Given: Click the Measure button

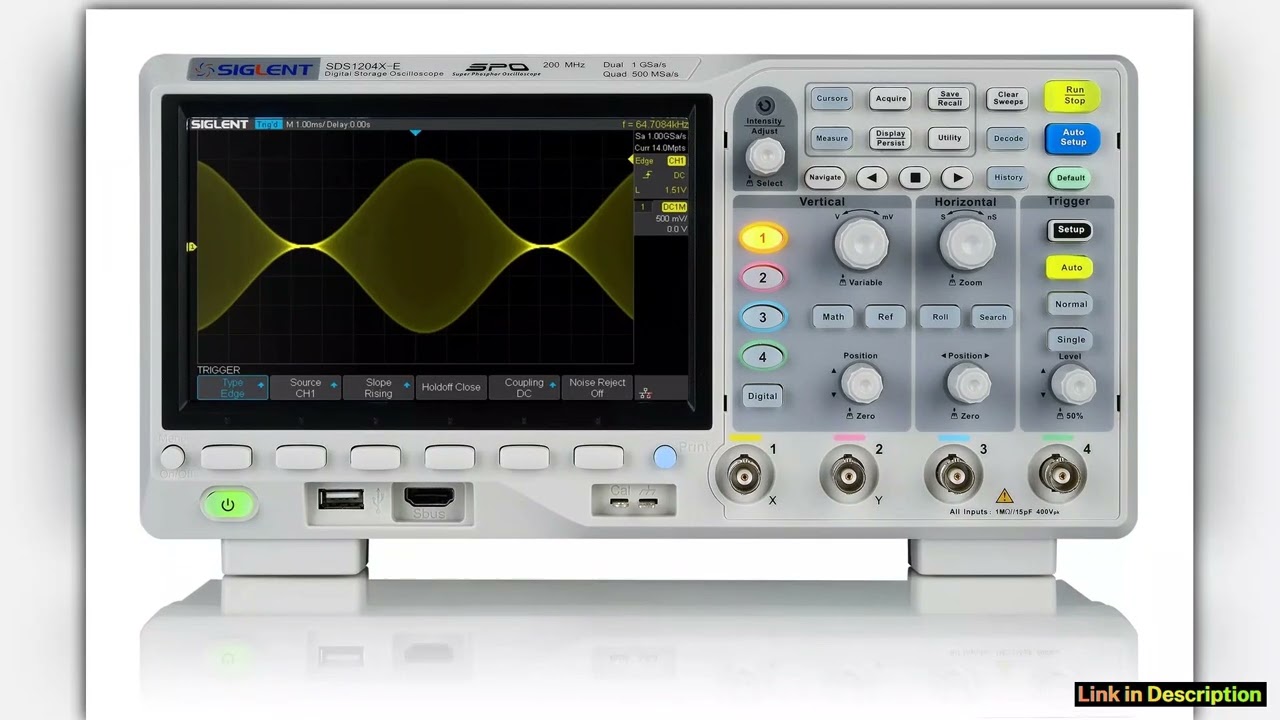Looking at the screenshot, I should pyautogui.click(x=832, y=138).
